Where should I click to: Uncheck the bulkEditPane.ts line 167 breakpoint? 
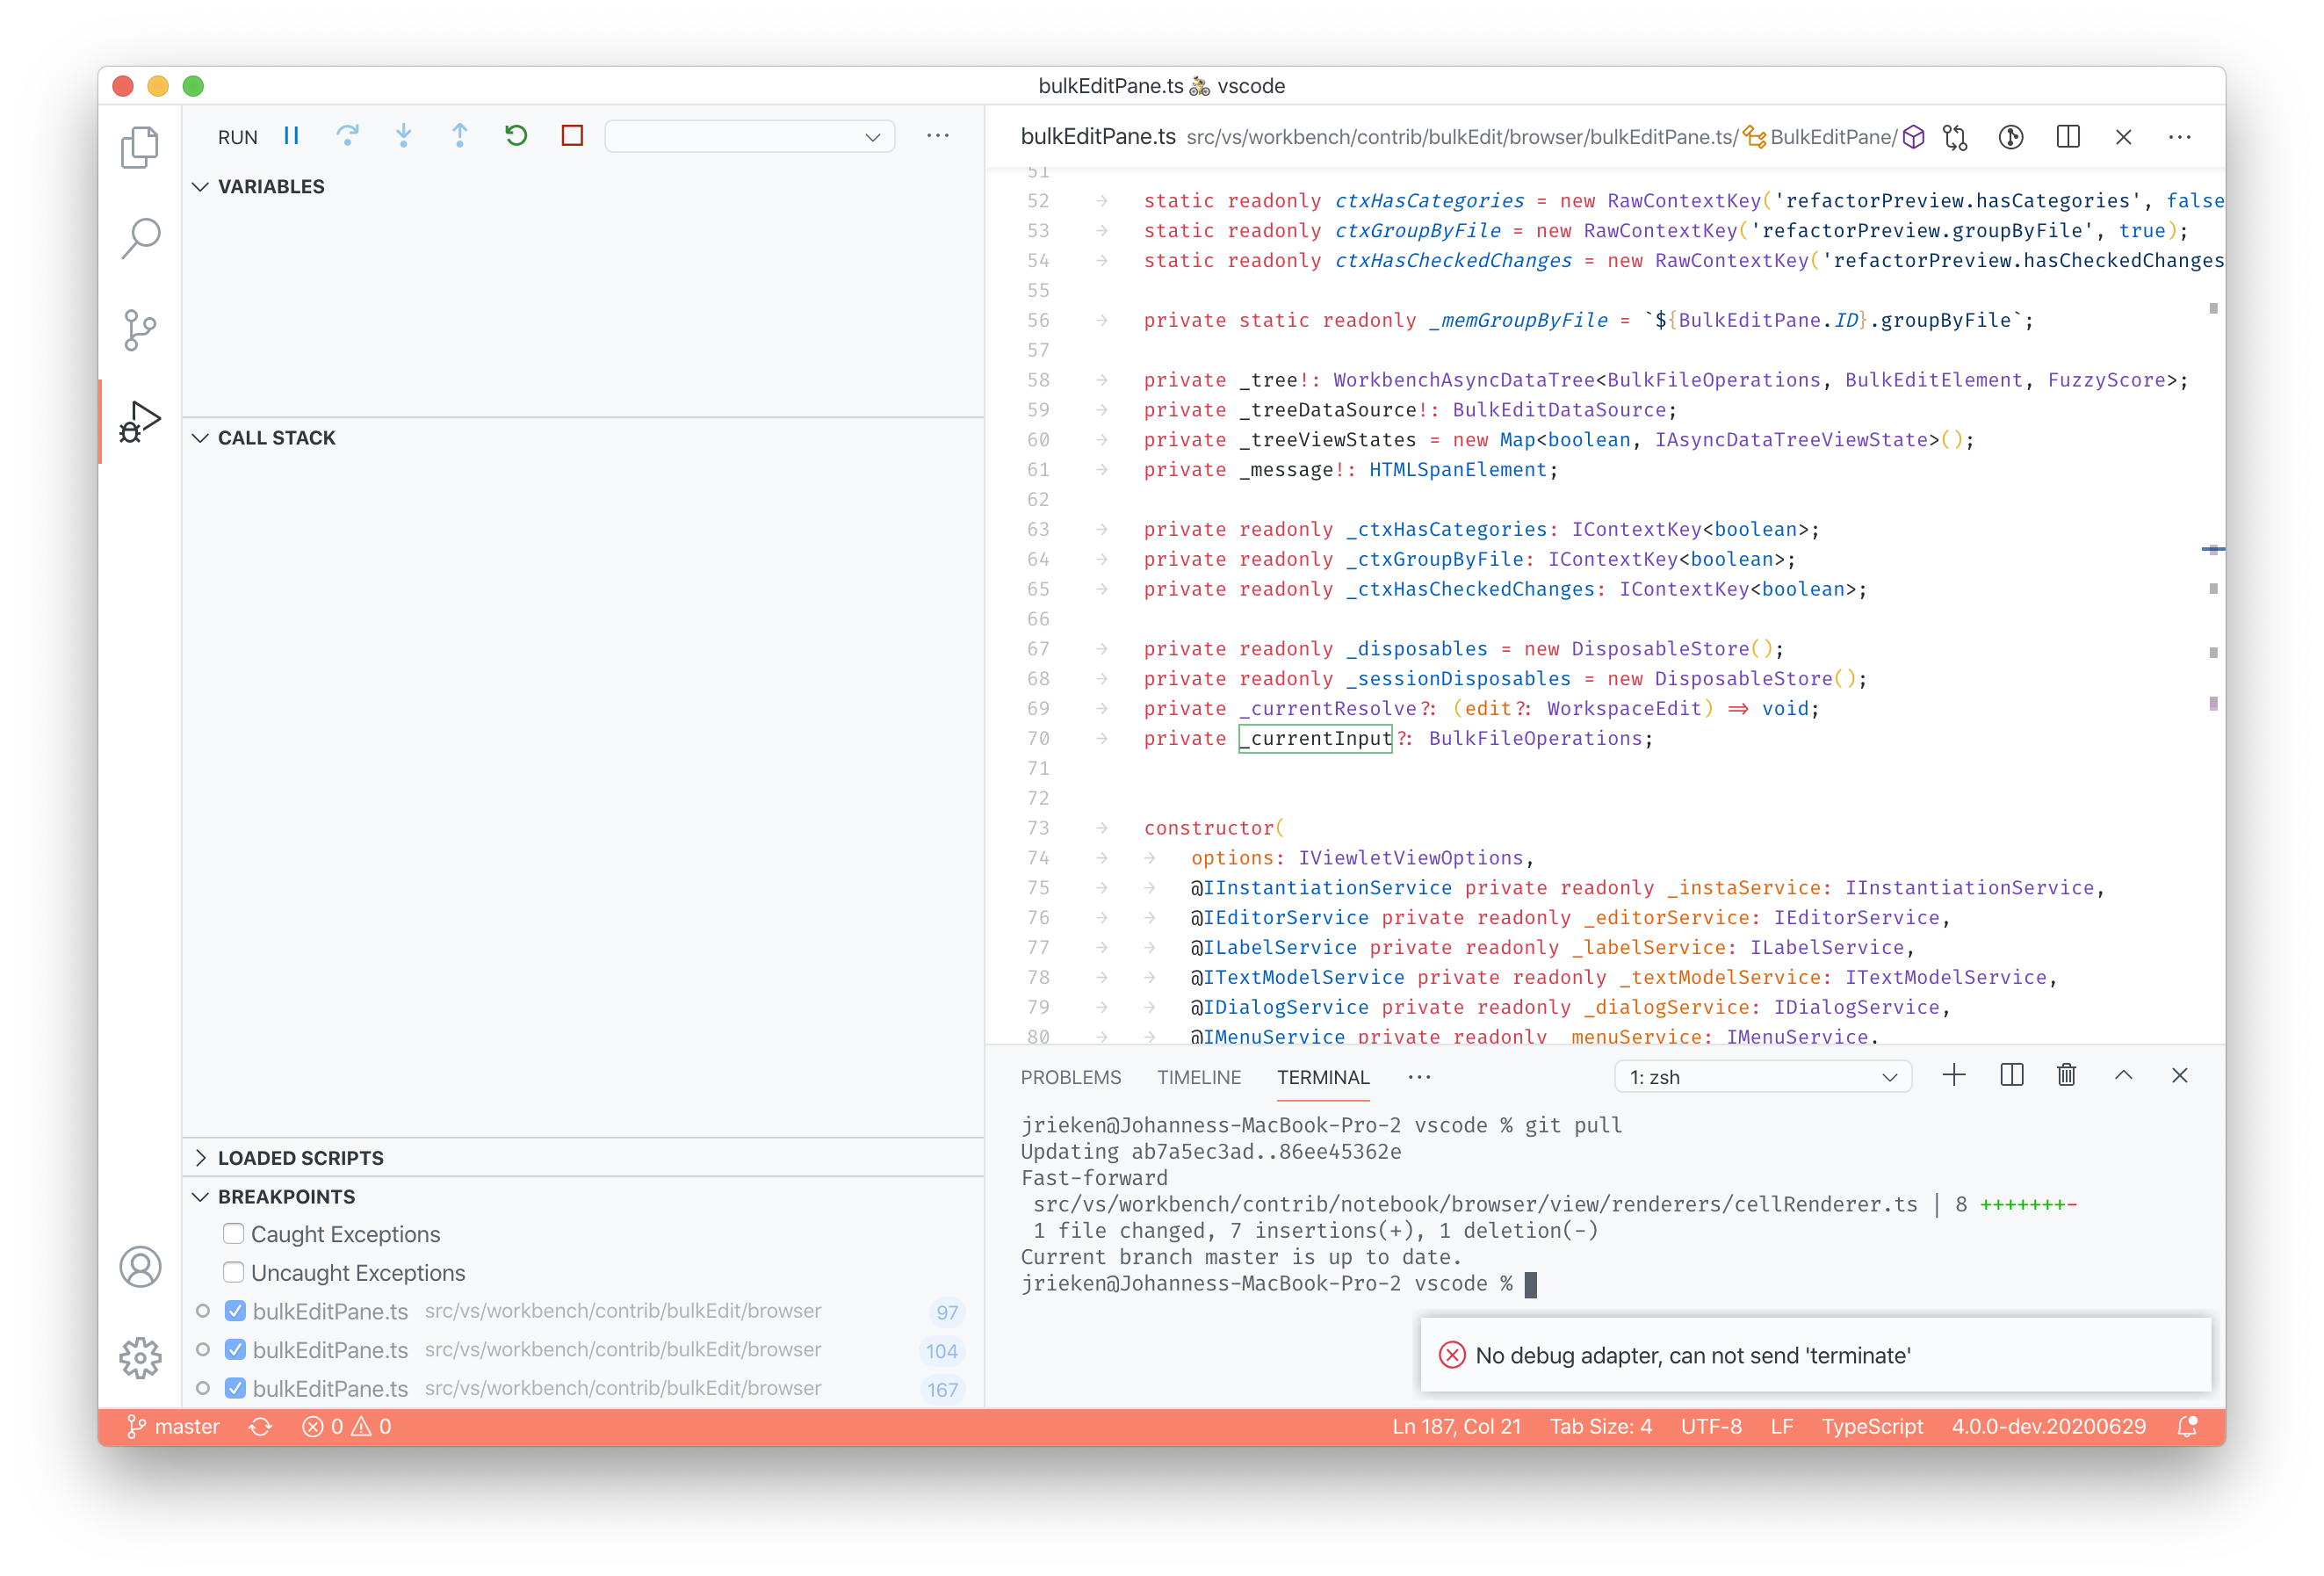(x=235, y=1388)
